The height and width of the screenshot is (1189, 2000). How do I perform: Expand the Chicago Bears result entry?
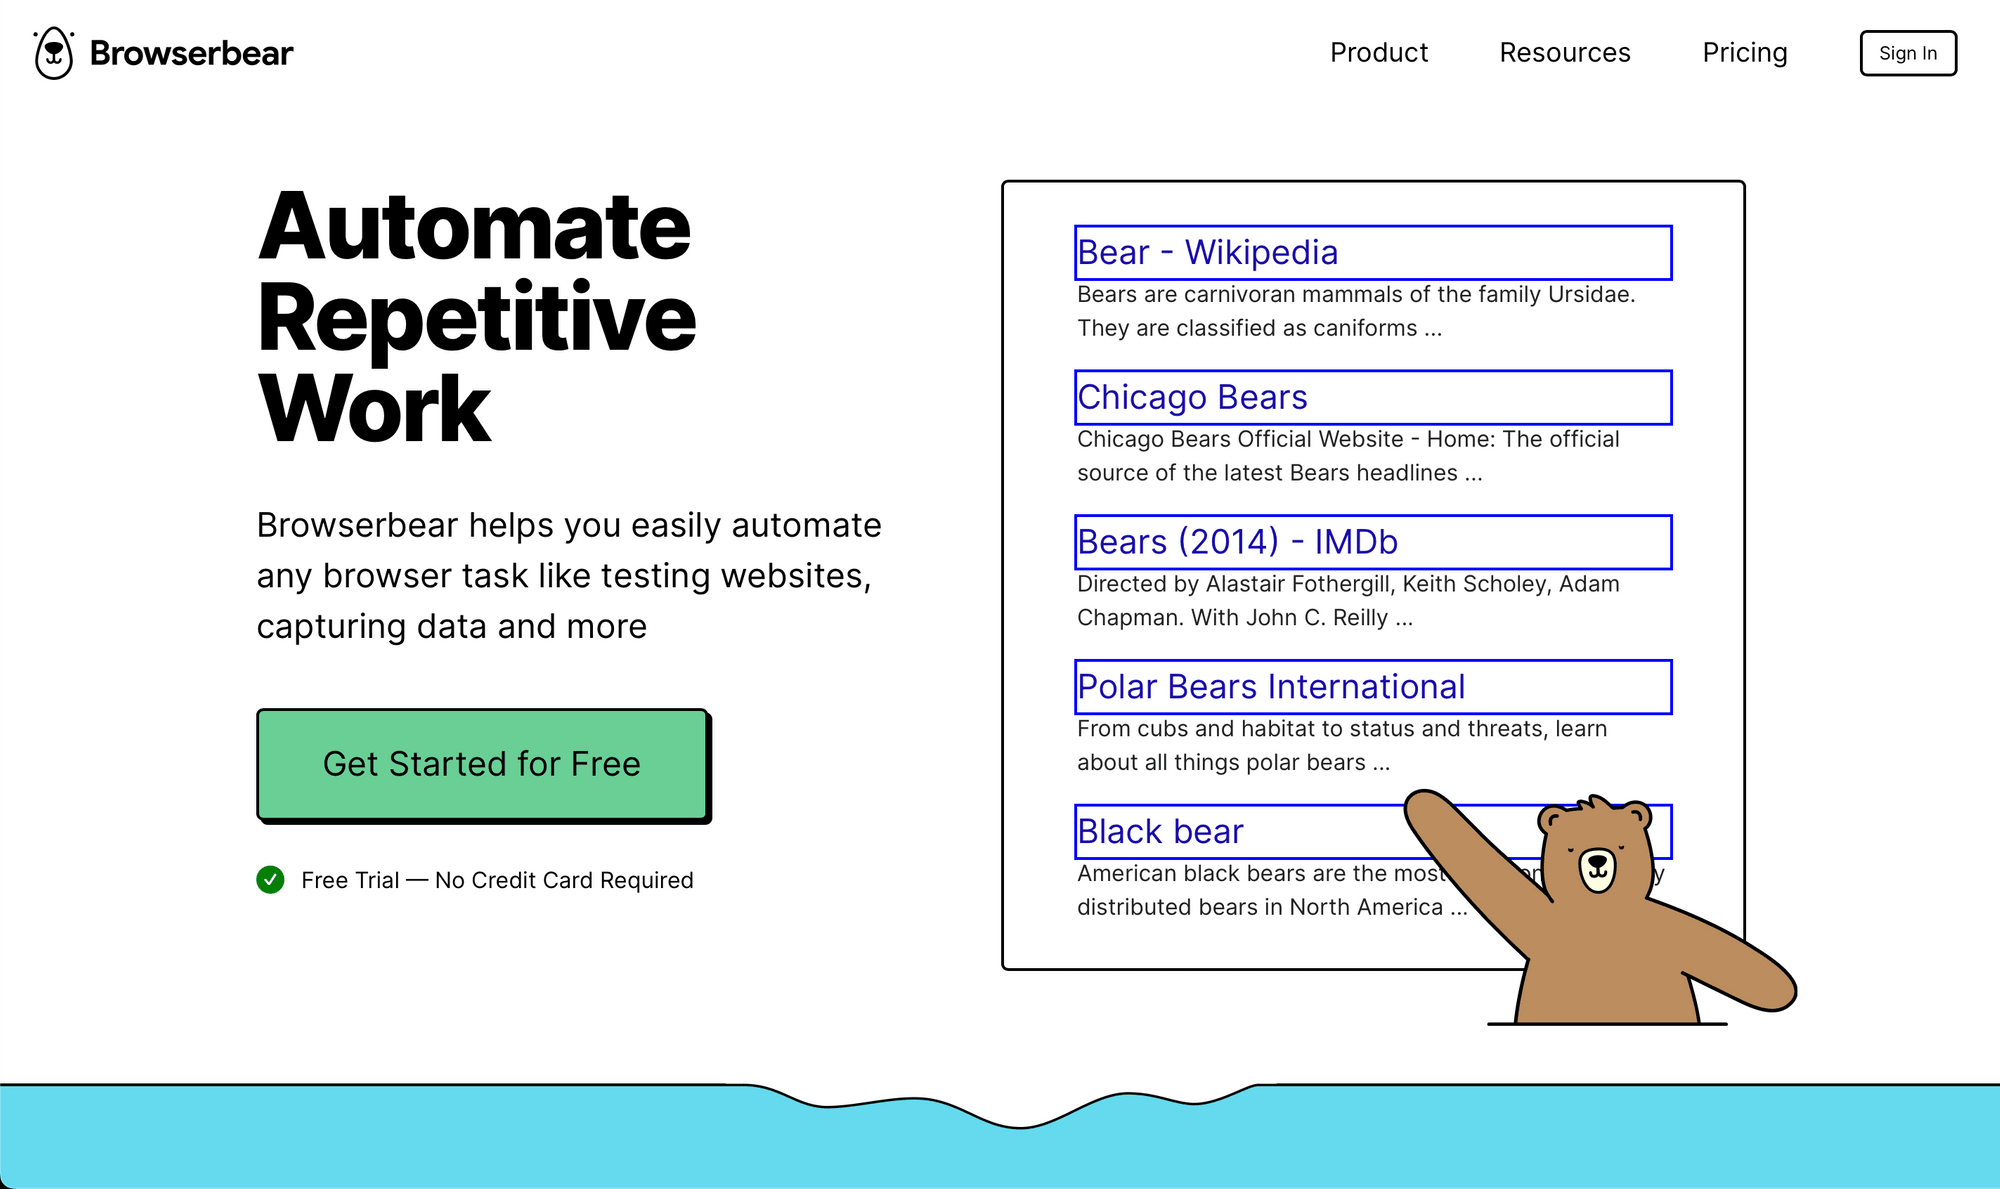point(1372,396)
